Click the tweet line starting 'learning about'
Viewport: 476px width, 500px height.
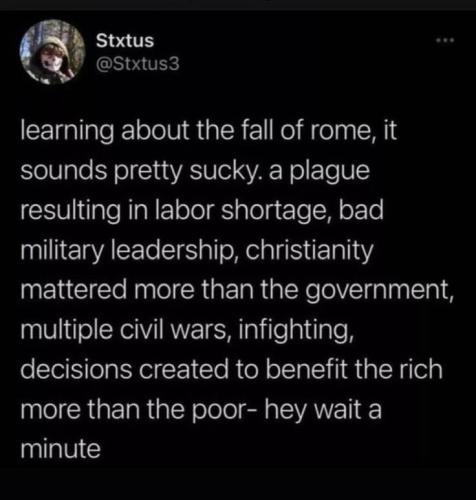[x=209, y=131]
